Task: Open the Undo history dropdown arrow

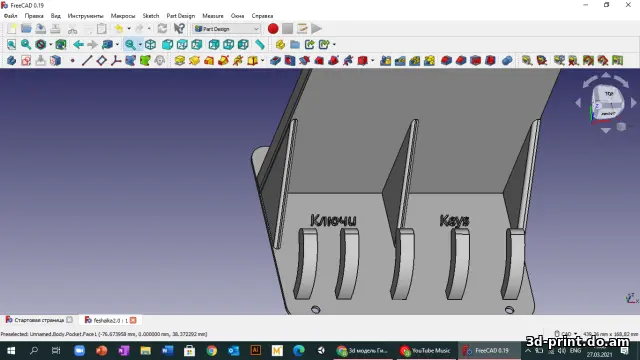Action: coord(129,29)
